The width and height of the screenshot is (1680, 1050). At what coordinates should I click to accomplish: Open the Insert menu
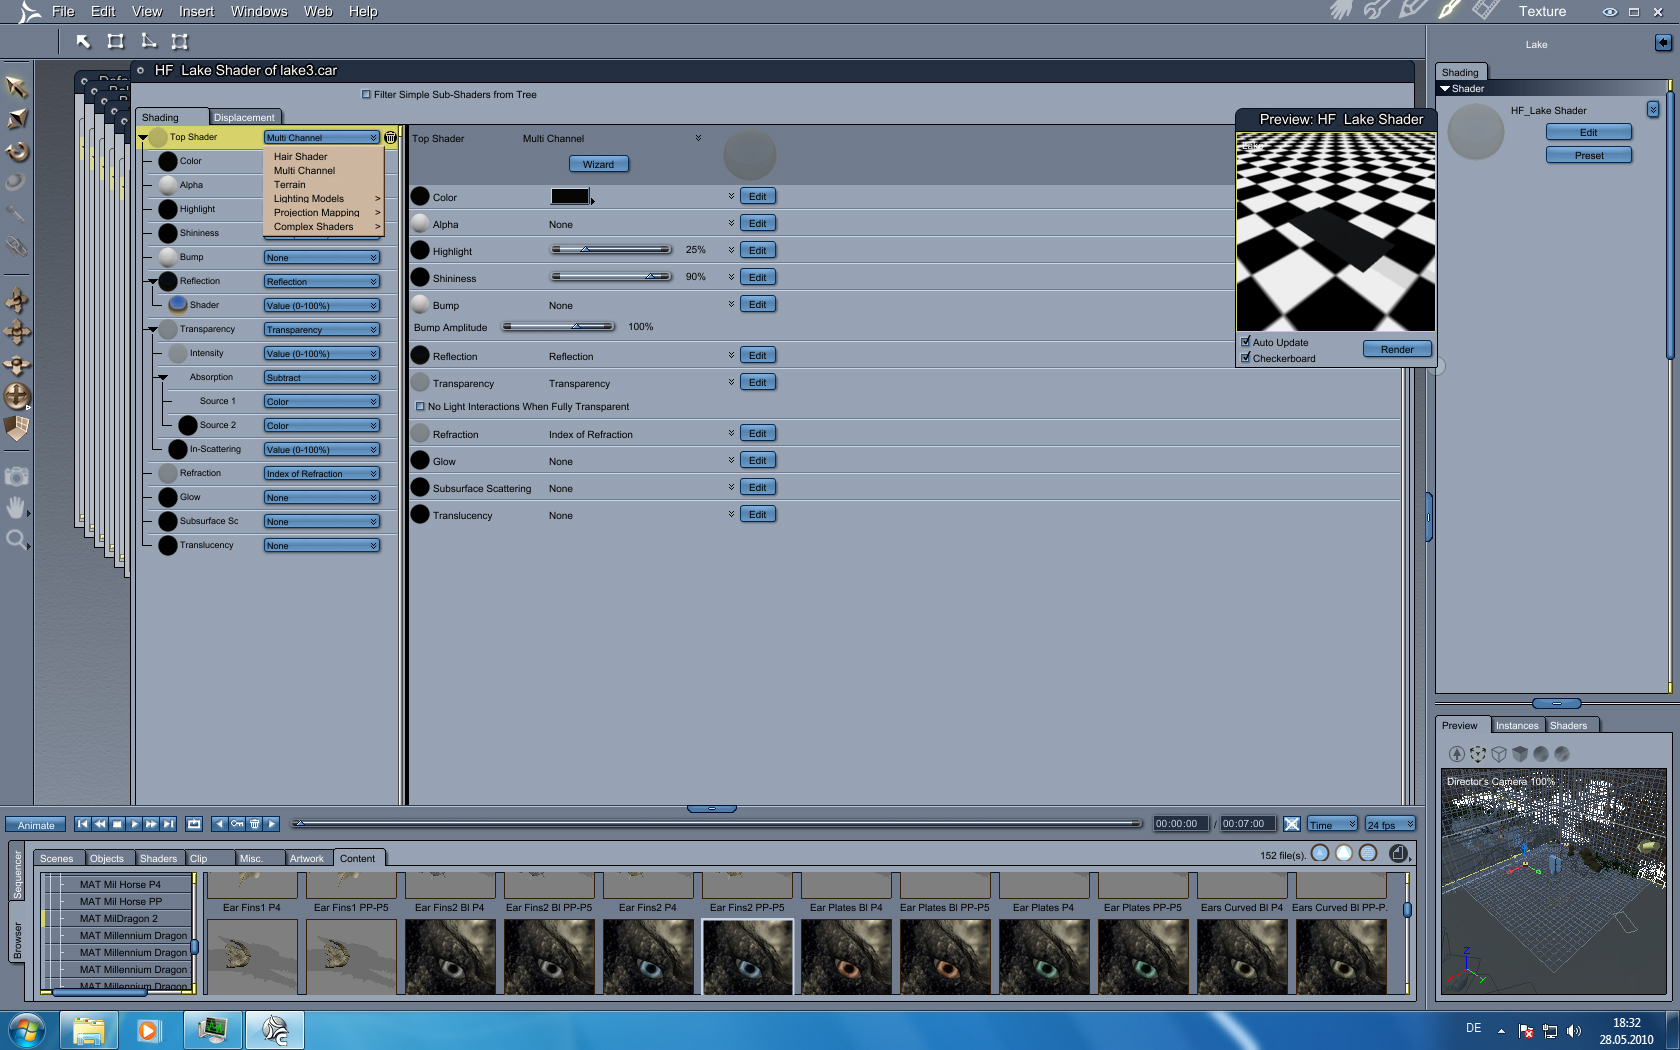(x=196, y=11)
